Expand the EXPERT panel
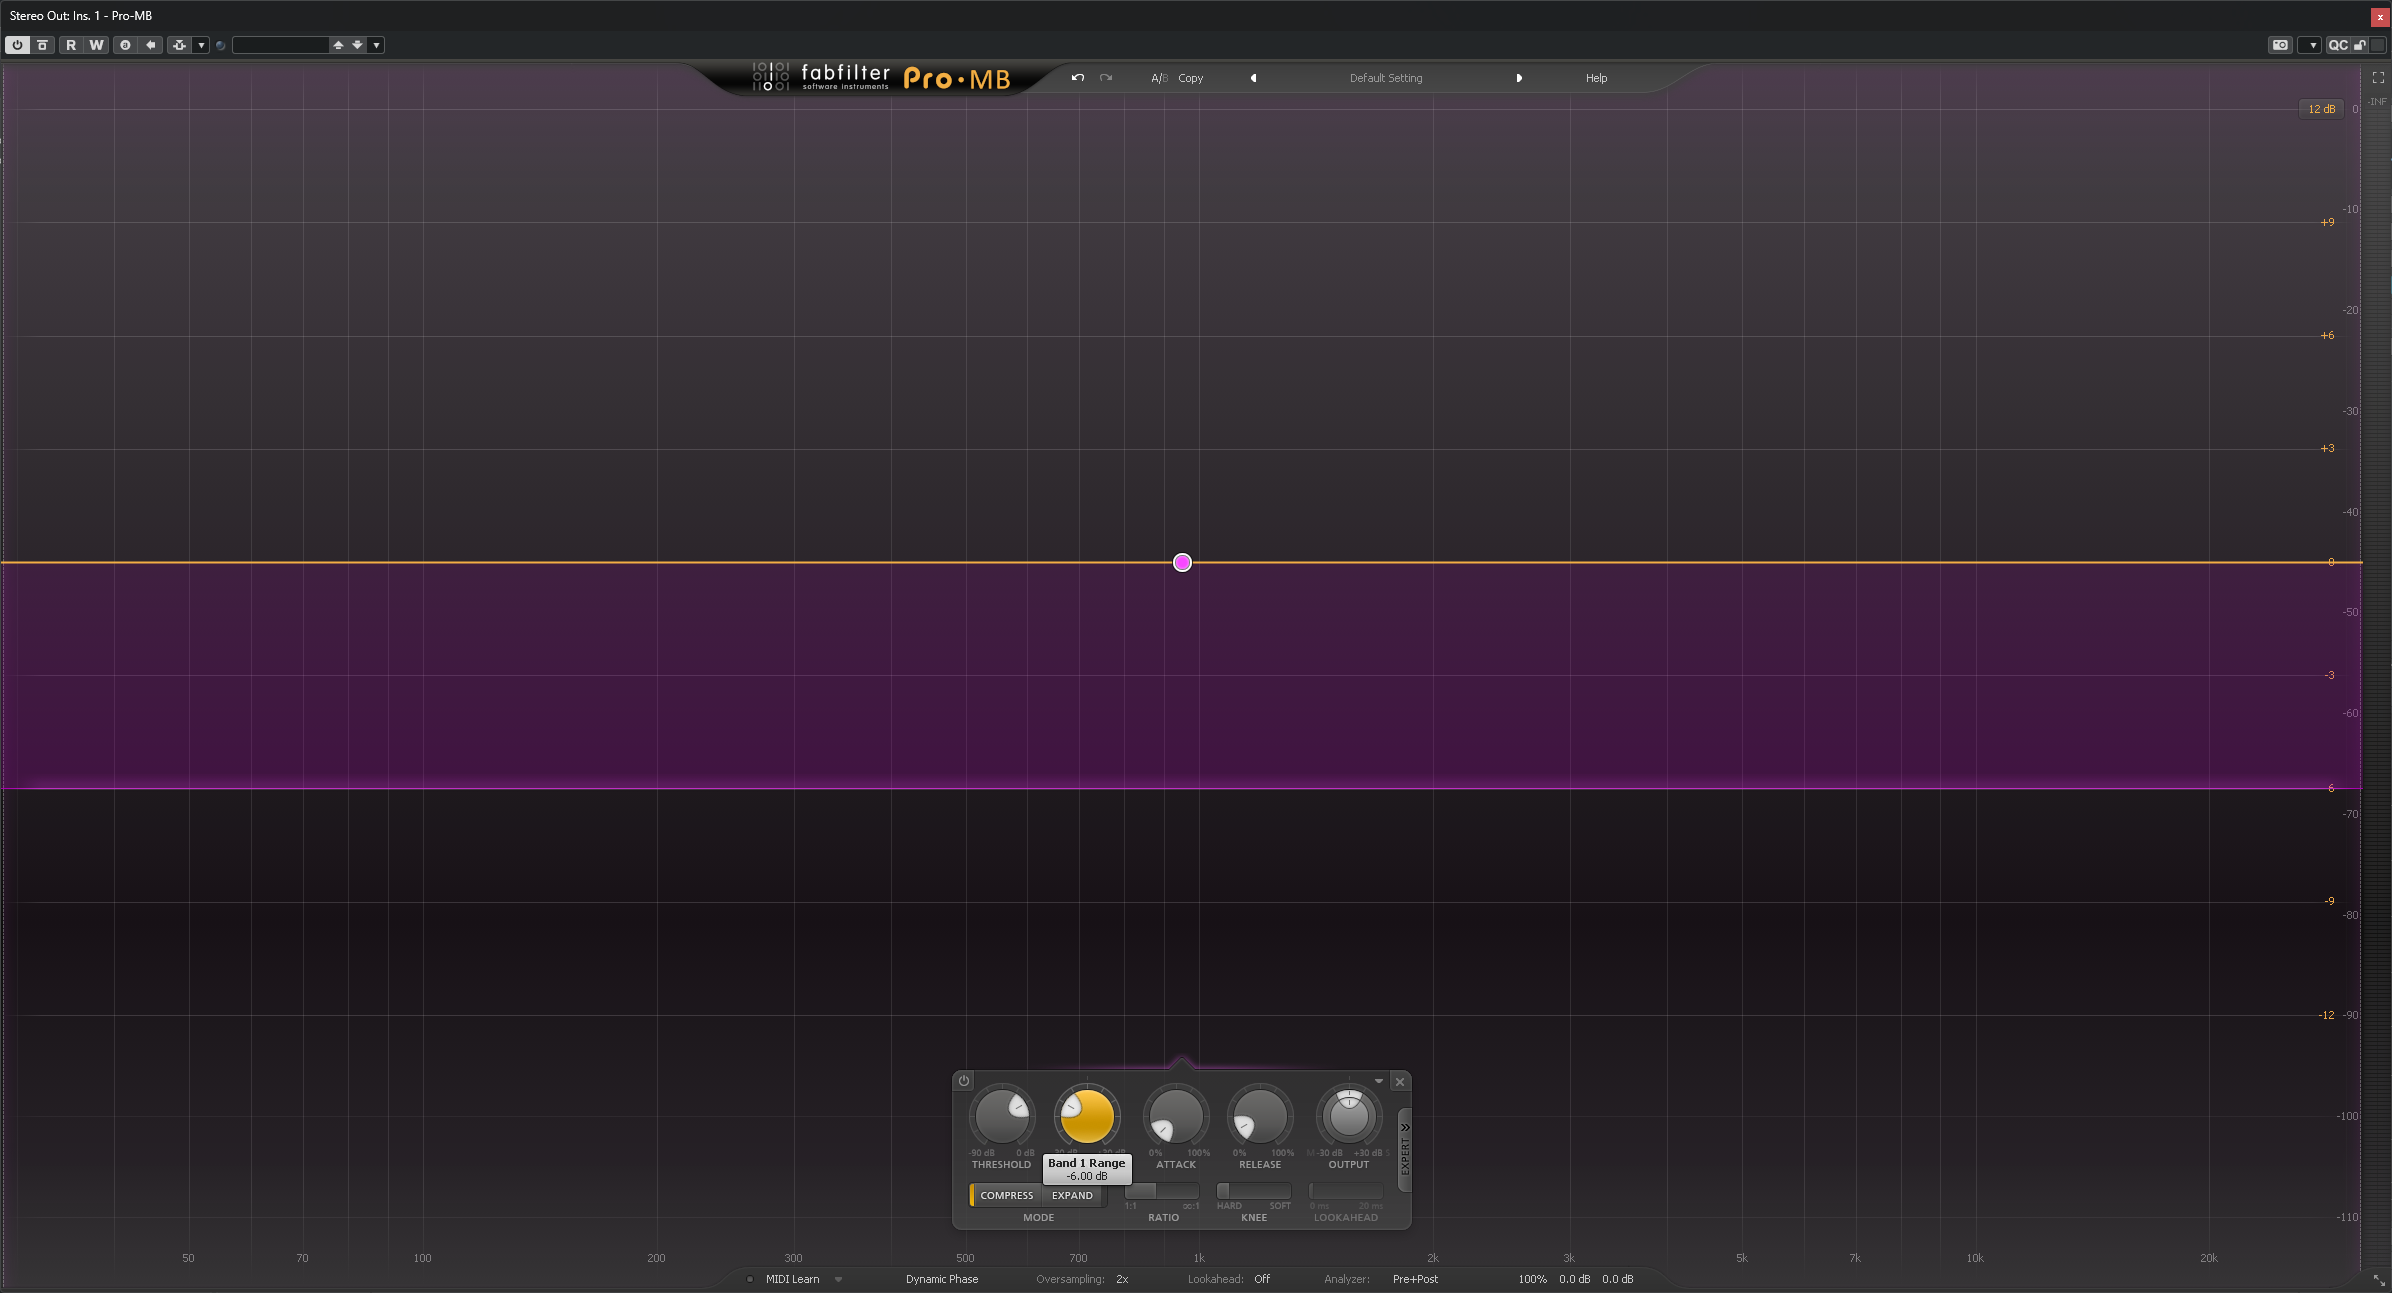Screen dimensions: 2392x1293 coord(1405,1150)
